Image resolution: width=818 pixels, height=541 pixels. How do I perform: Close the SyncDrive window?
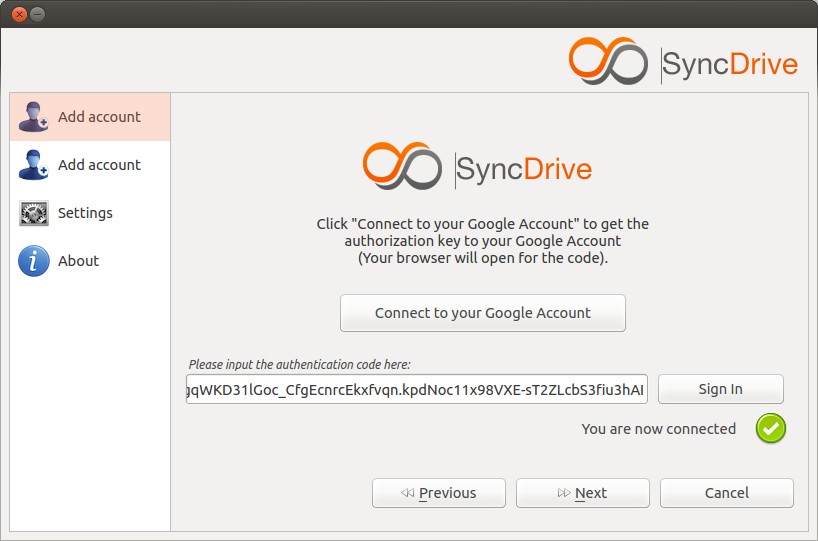point(19,14)
